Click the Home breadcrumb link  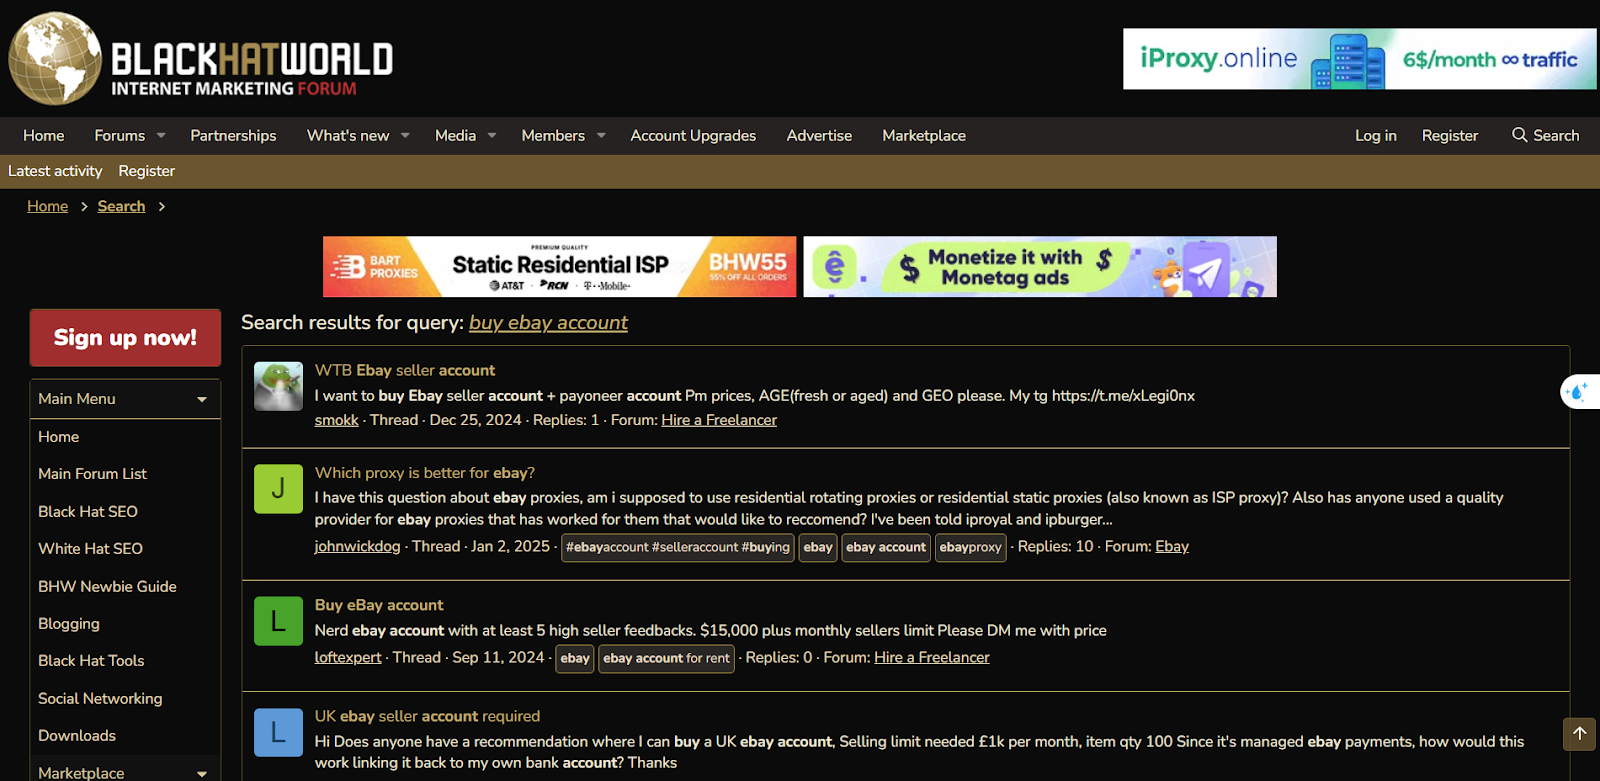48,206
